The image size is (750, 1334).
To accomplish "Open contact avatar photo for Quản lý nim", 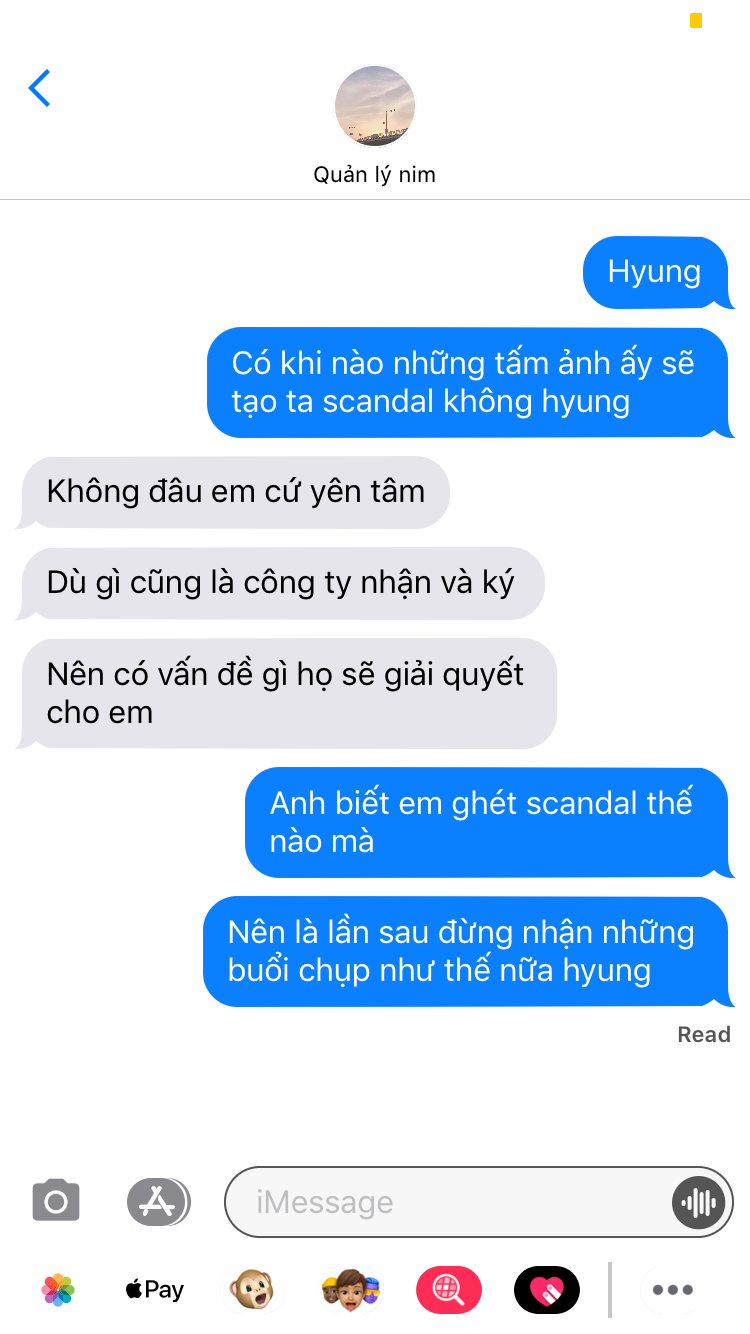I will point(375,106).
